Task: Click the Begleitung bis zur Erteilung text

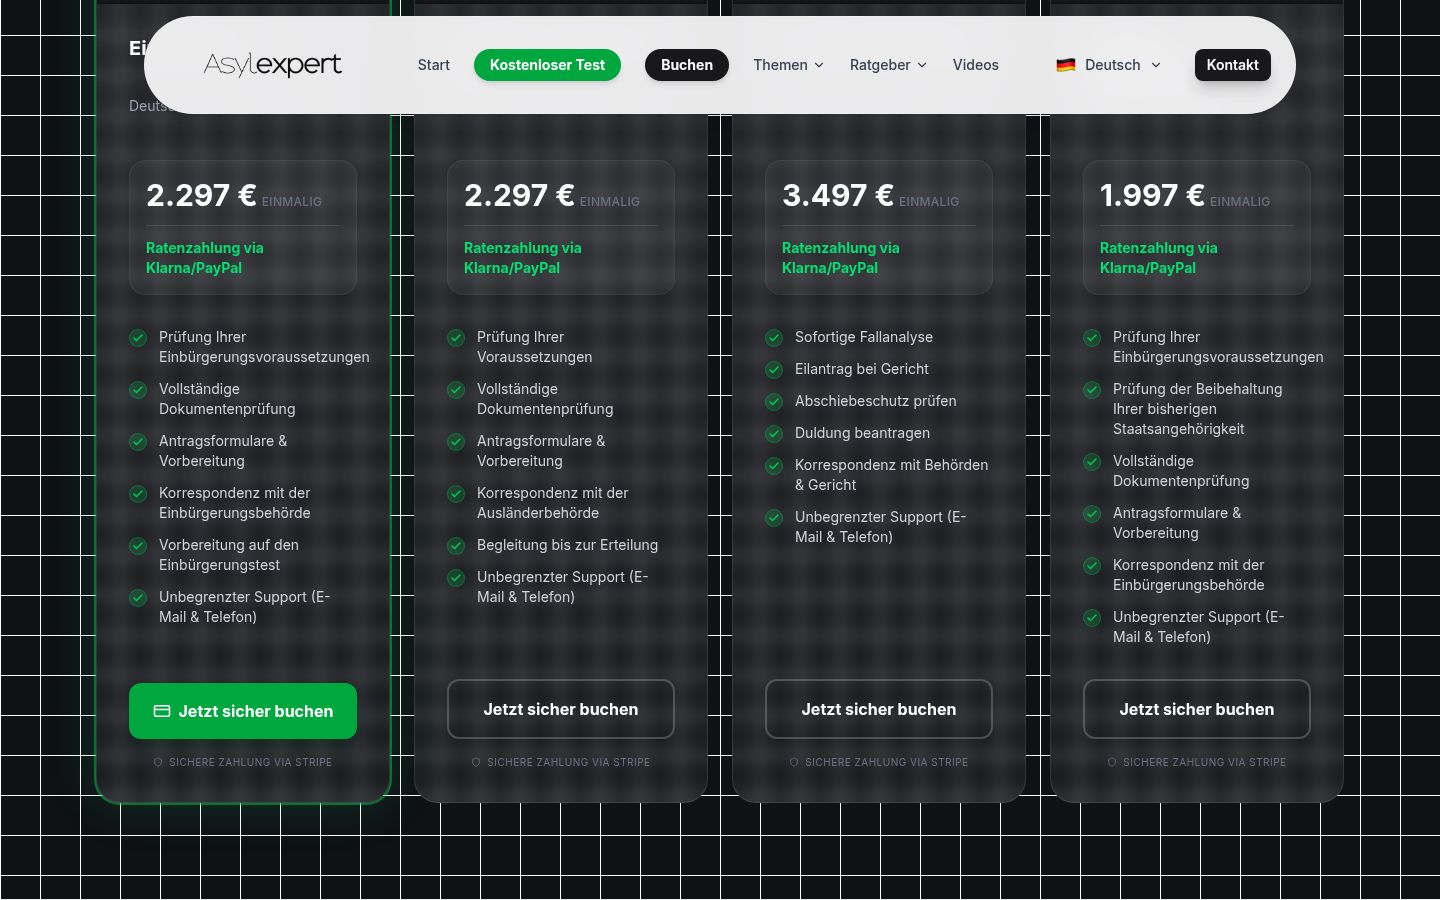Action: 567,545
